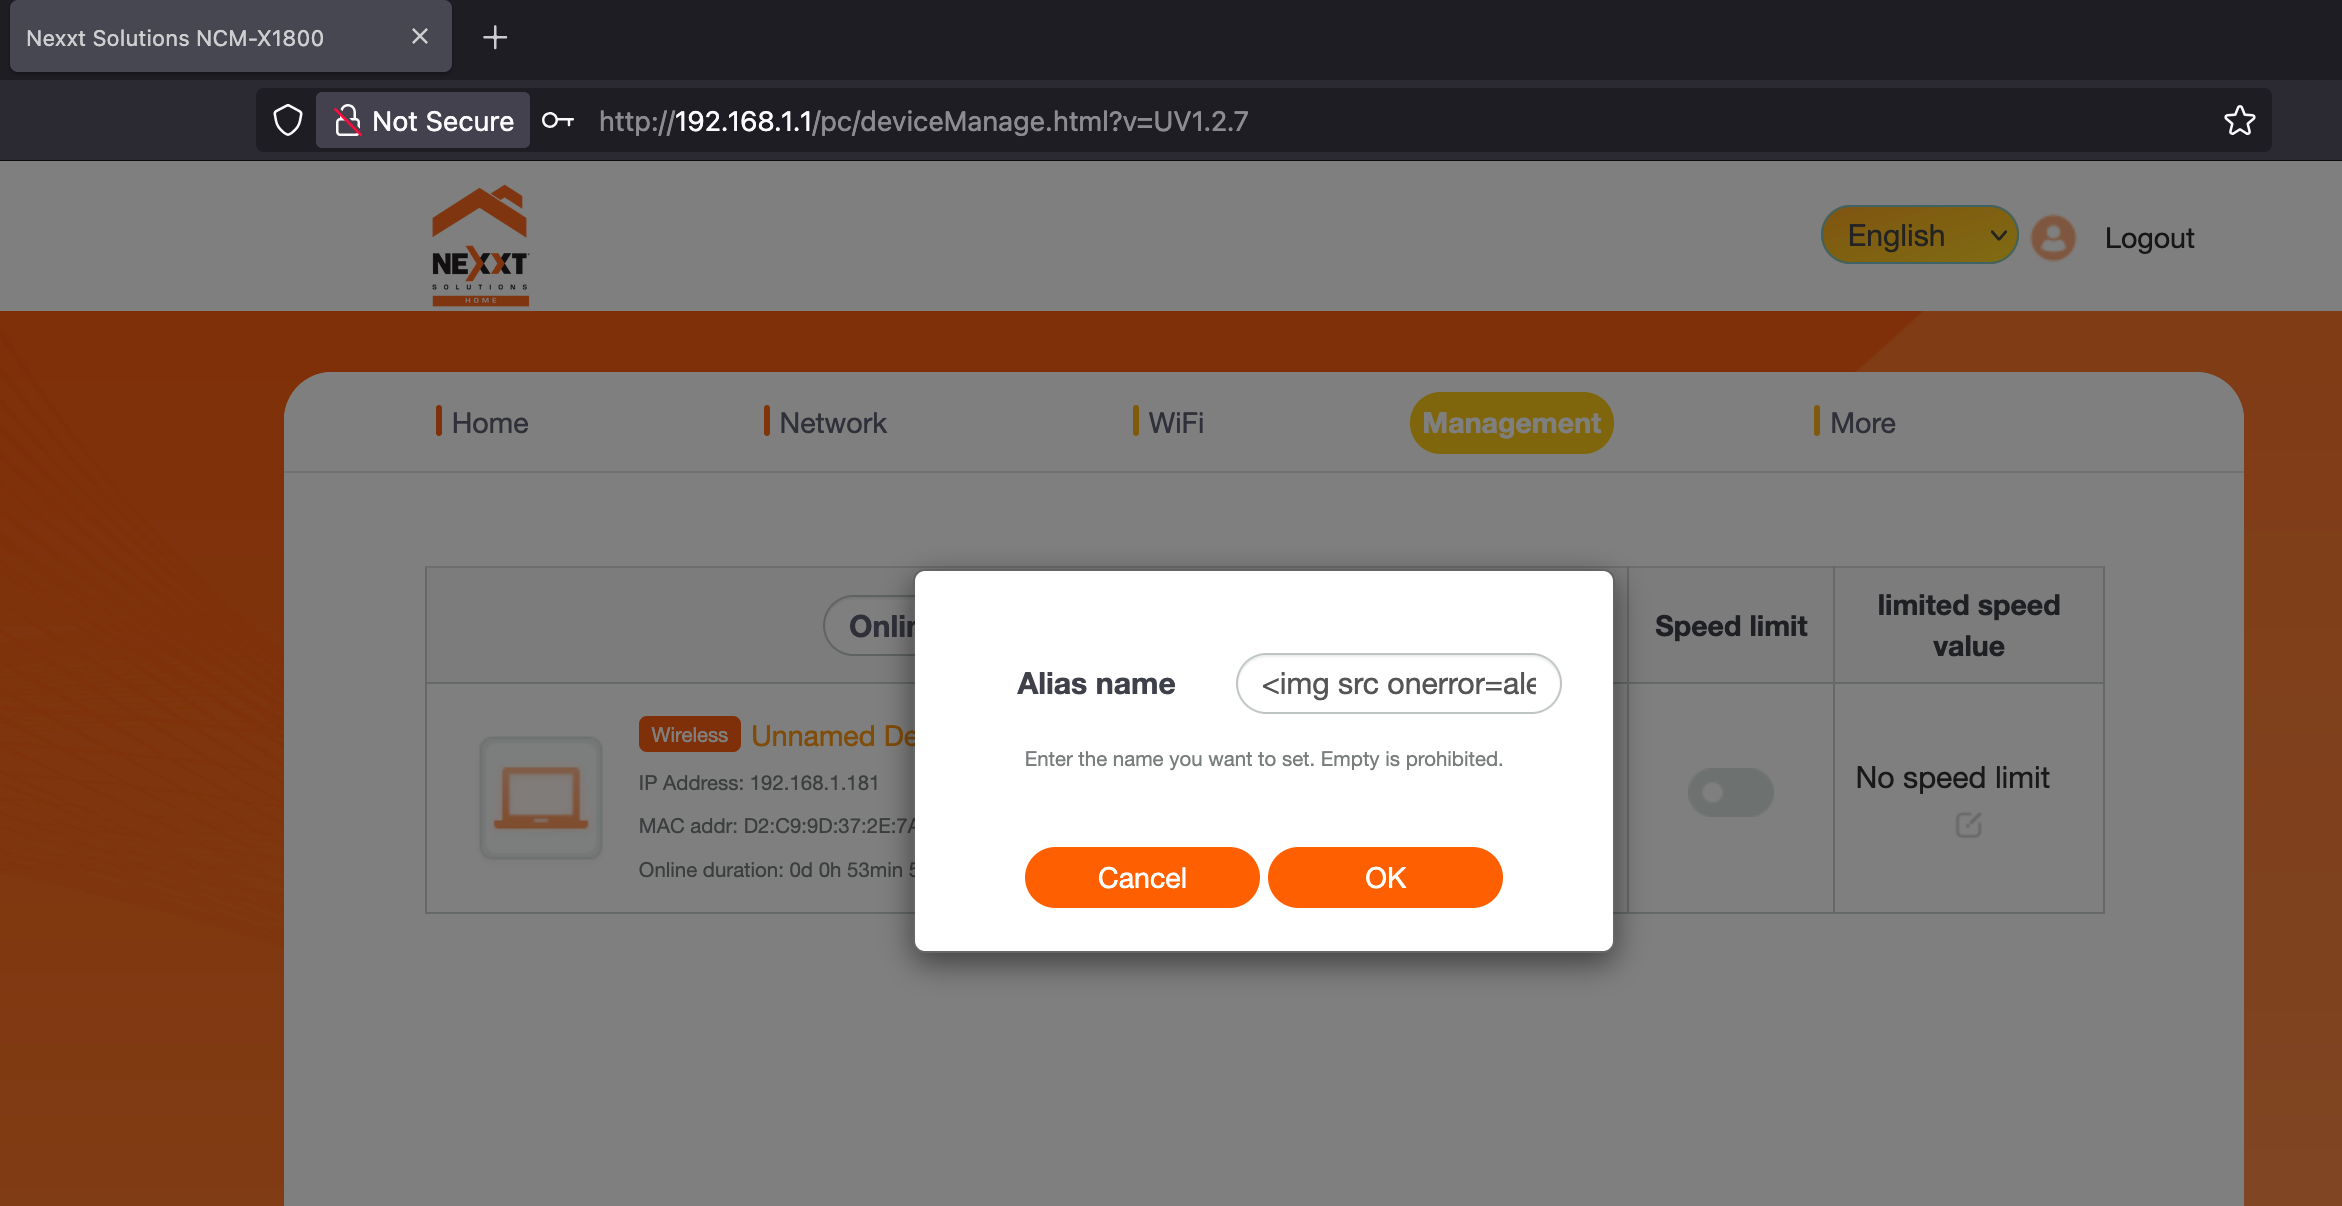Click the Logout link
This screenshot has height=1206, width=2342.
(2149, 238)
